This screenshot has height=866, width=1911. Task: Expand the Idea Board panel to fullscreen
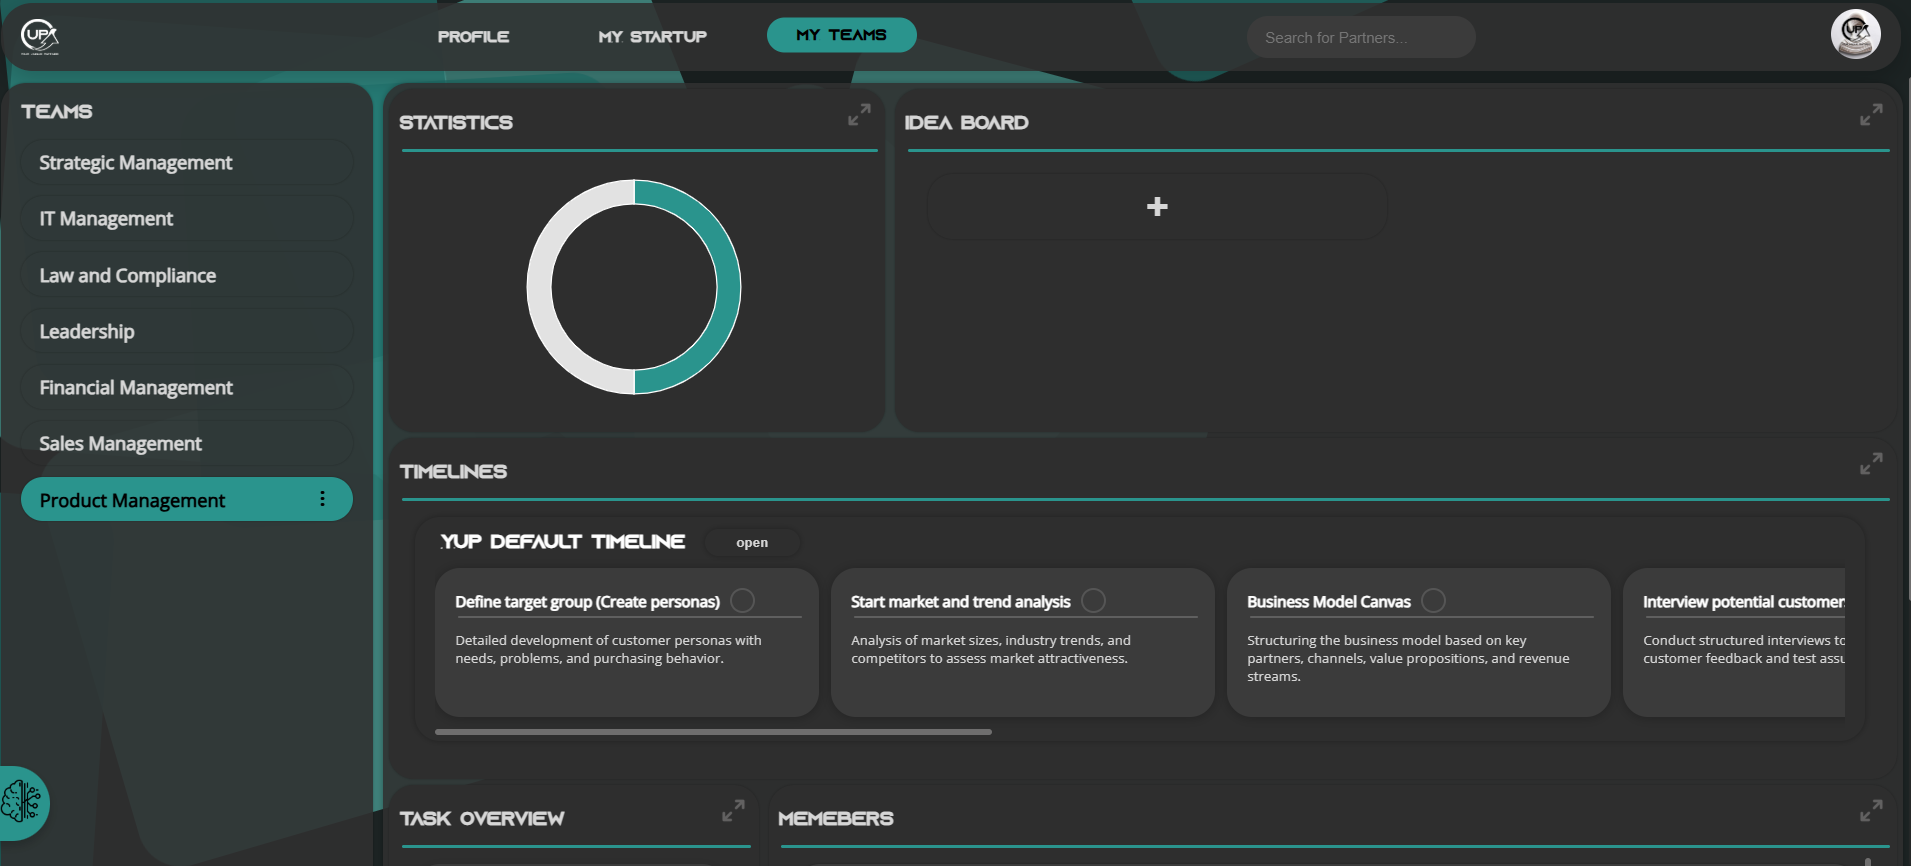[x=1871, y=115]
